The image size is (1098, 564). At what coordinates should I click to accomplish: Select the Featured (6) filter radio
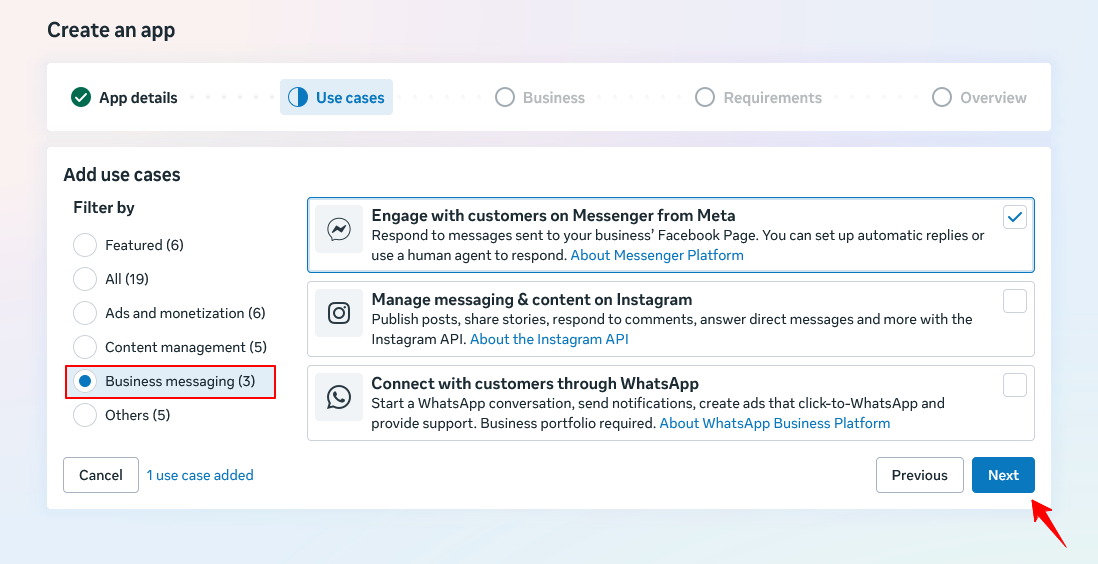click(x=85, y=245)
